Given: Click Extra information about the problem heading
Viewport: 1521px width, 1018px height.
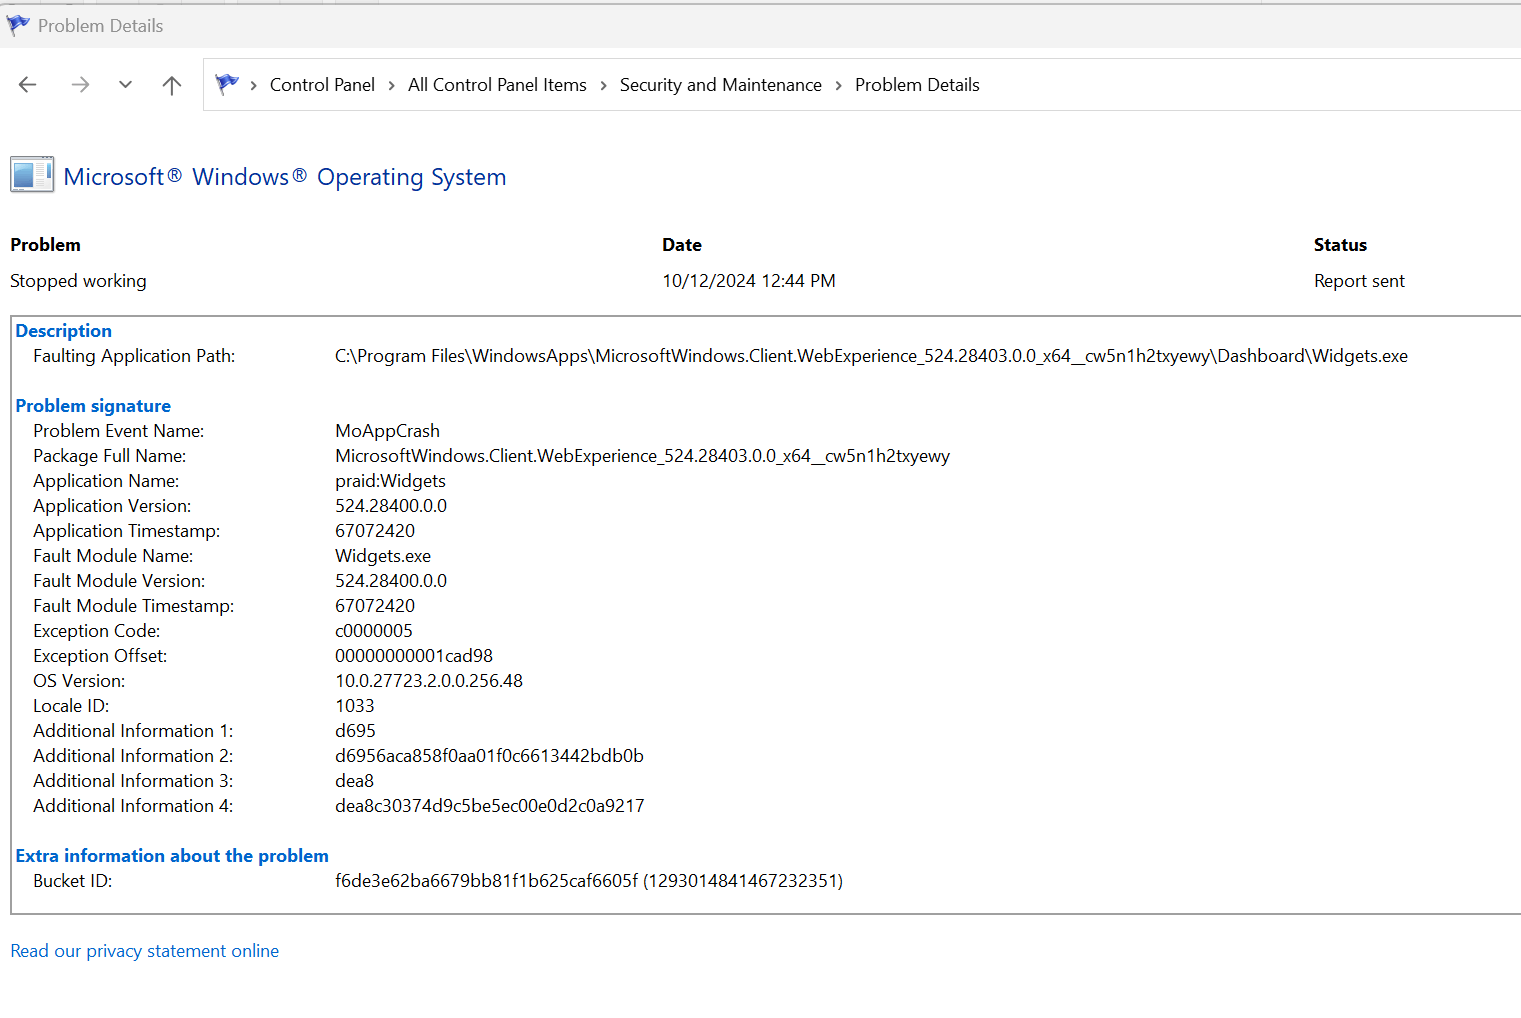Looking at the screenshot, I should pos(172,856).
